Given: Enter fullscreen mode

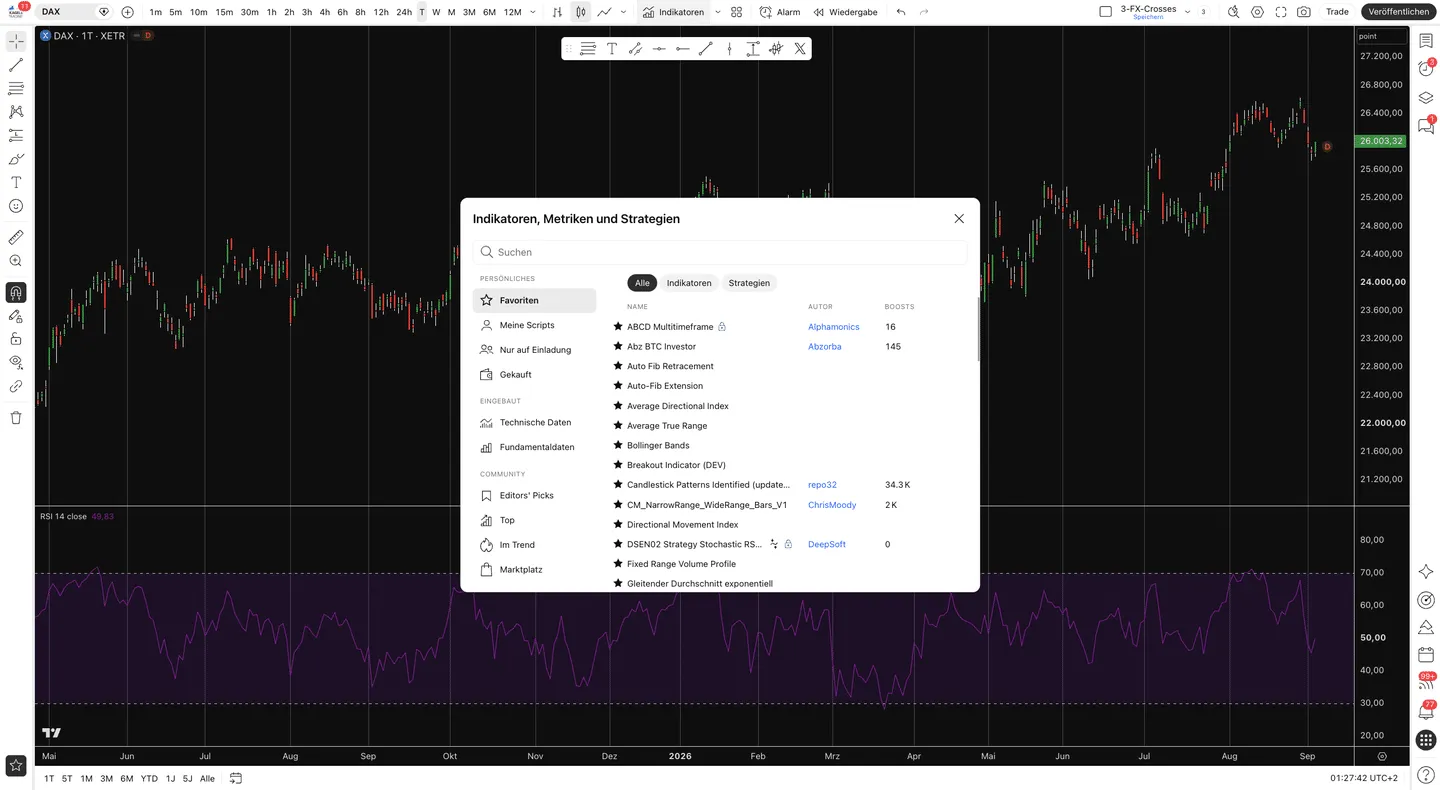Looking at the screenshot, I should coord(1281,12).
